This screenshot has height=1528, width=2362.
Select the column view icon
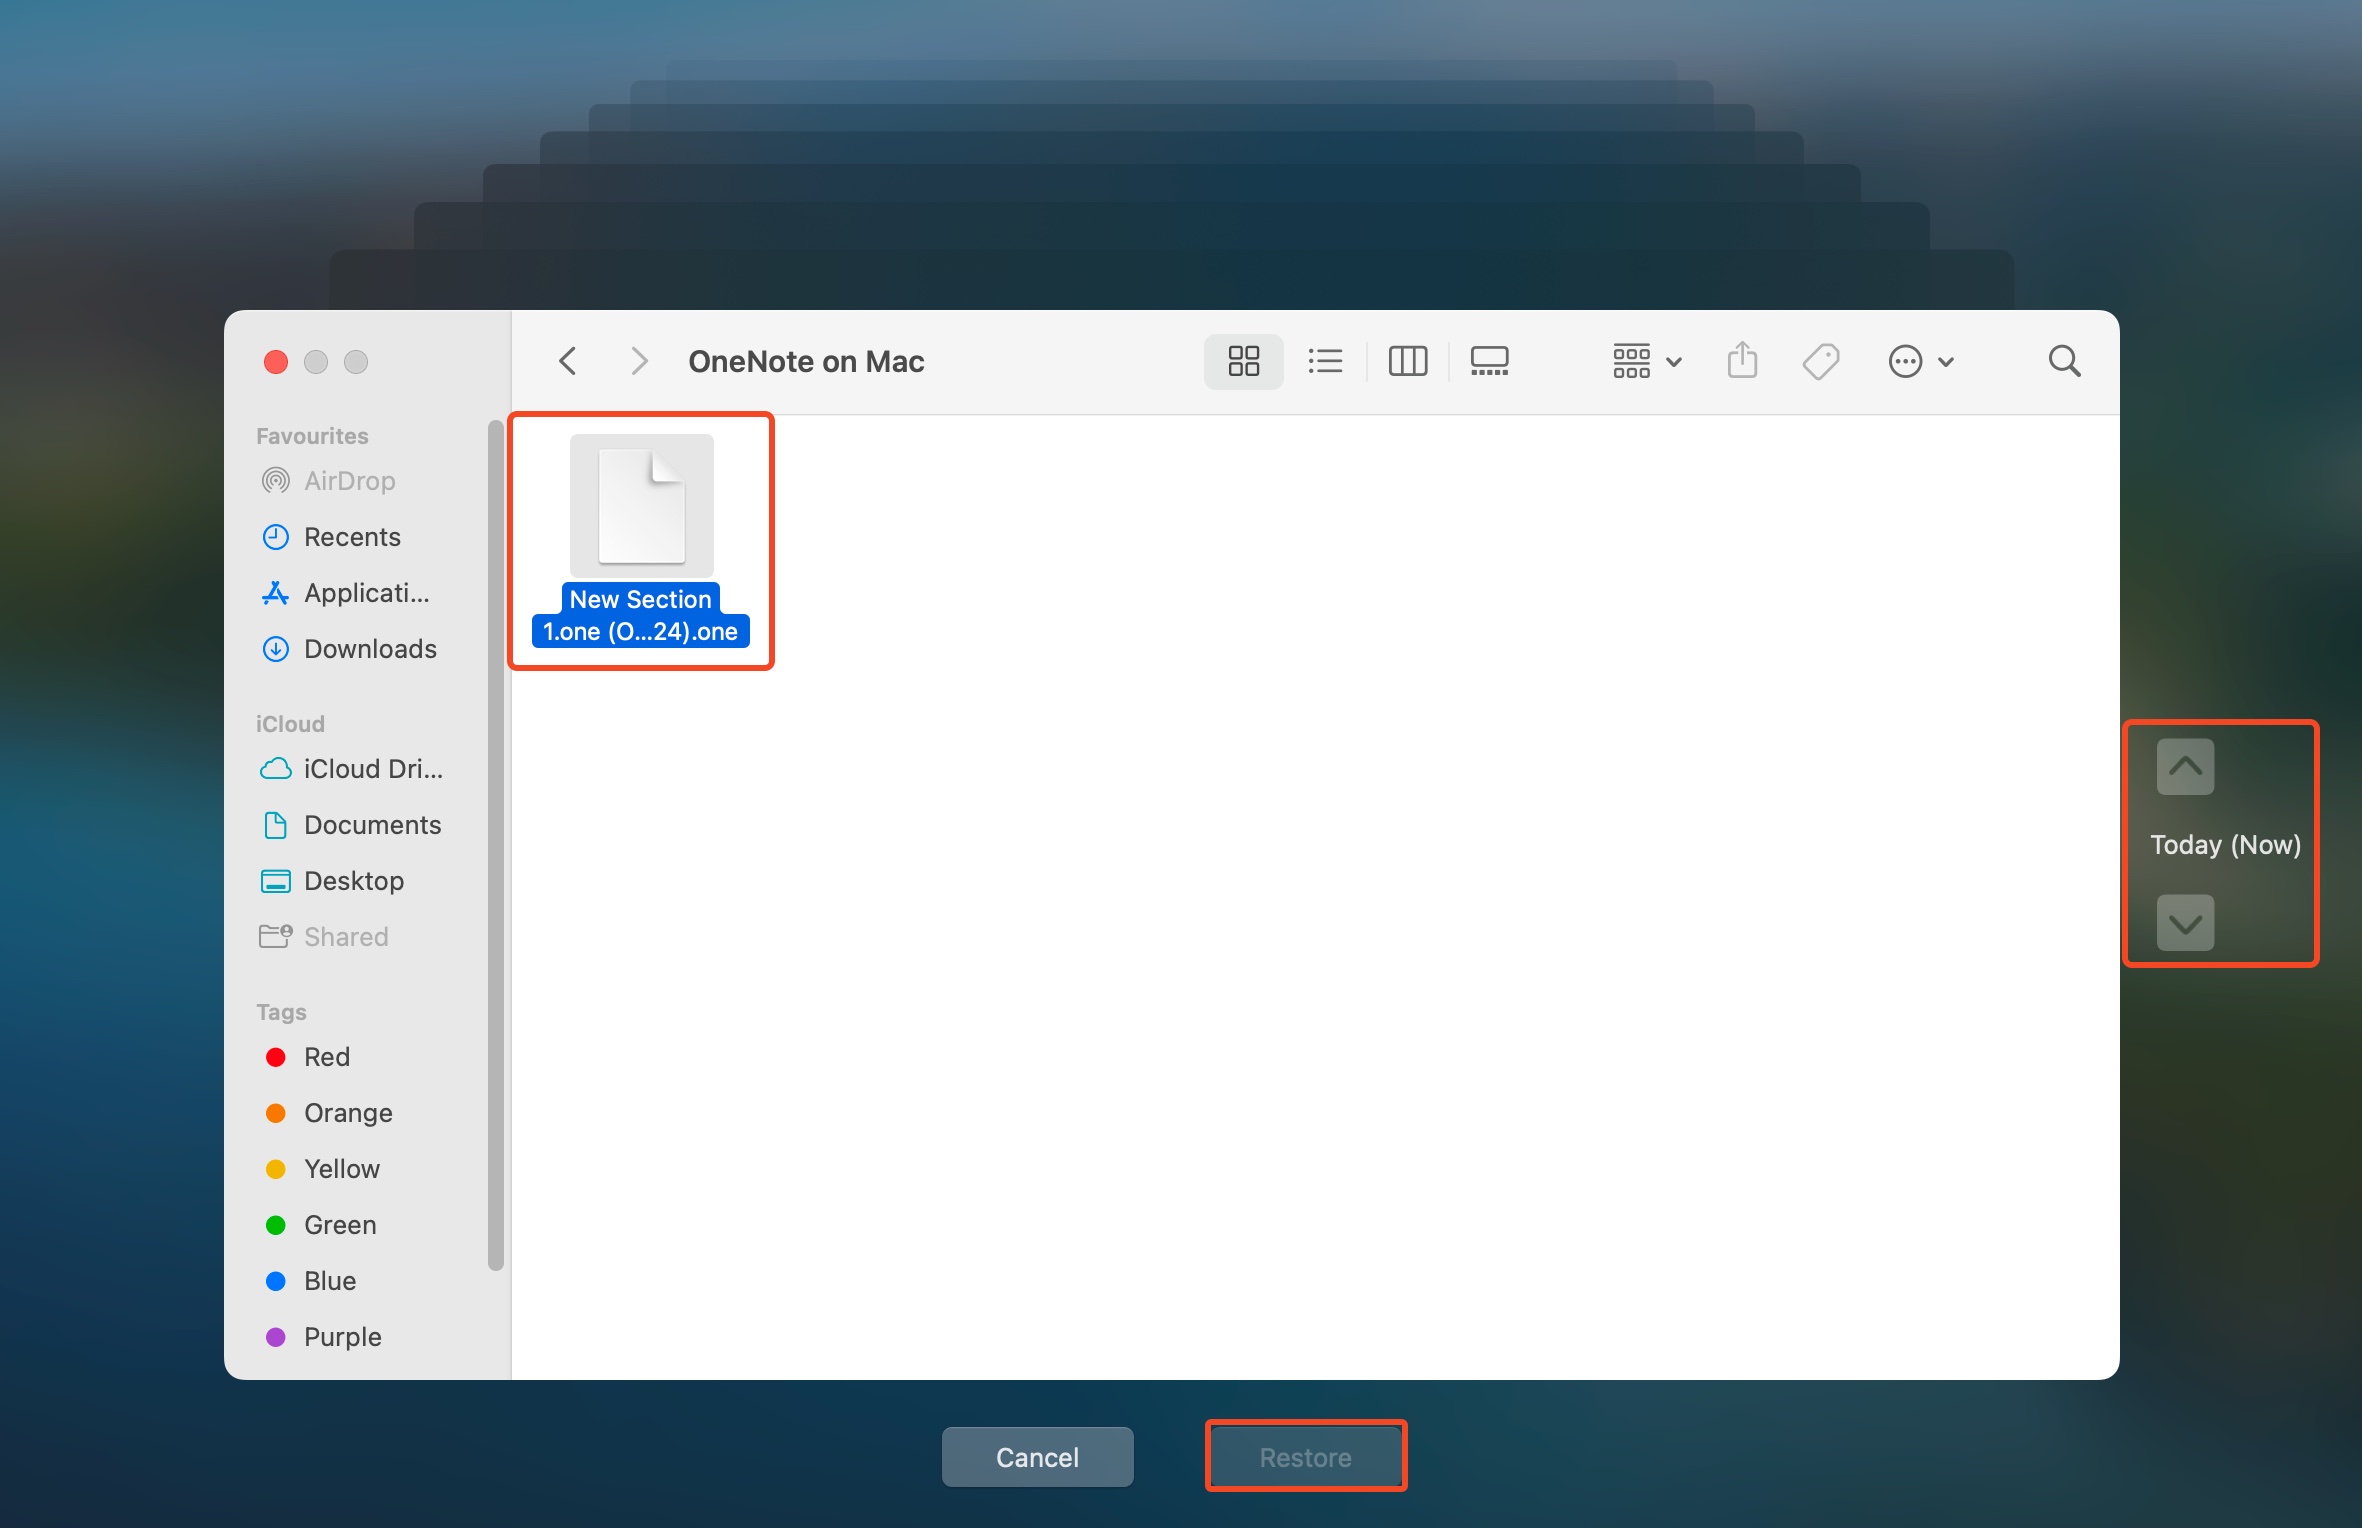pos(1408,361)
